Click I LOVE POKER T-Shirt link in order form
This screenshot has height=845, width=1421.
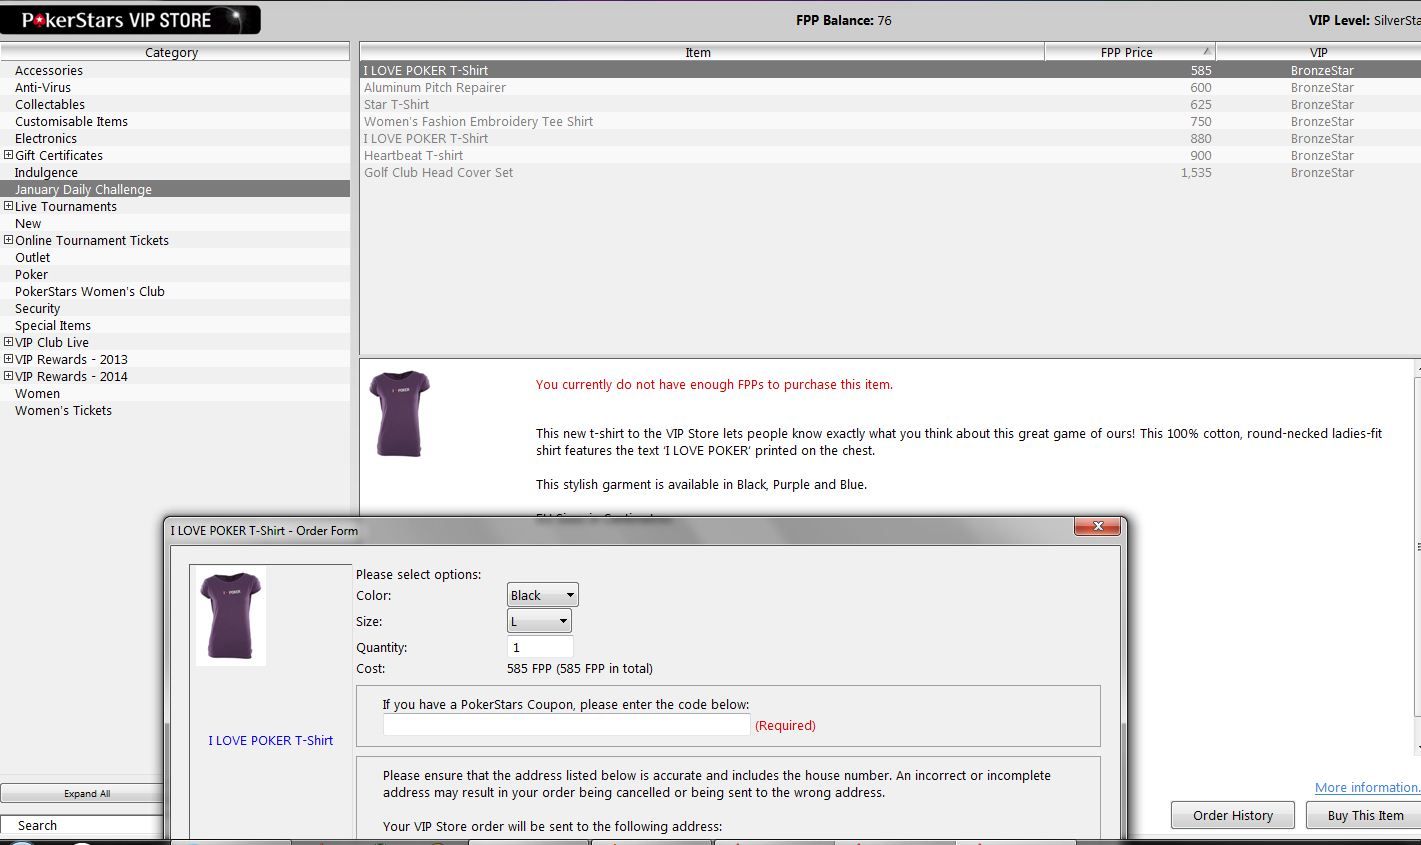pyautogui.click(x=271, y=740)
